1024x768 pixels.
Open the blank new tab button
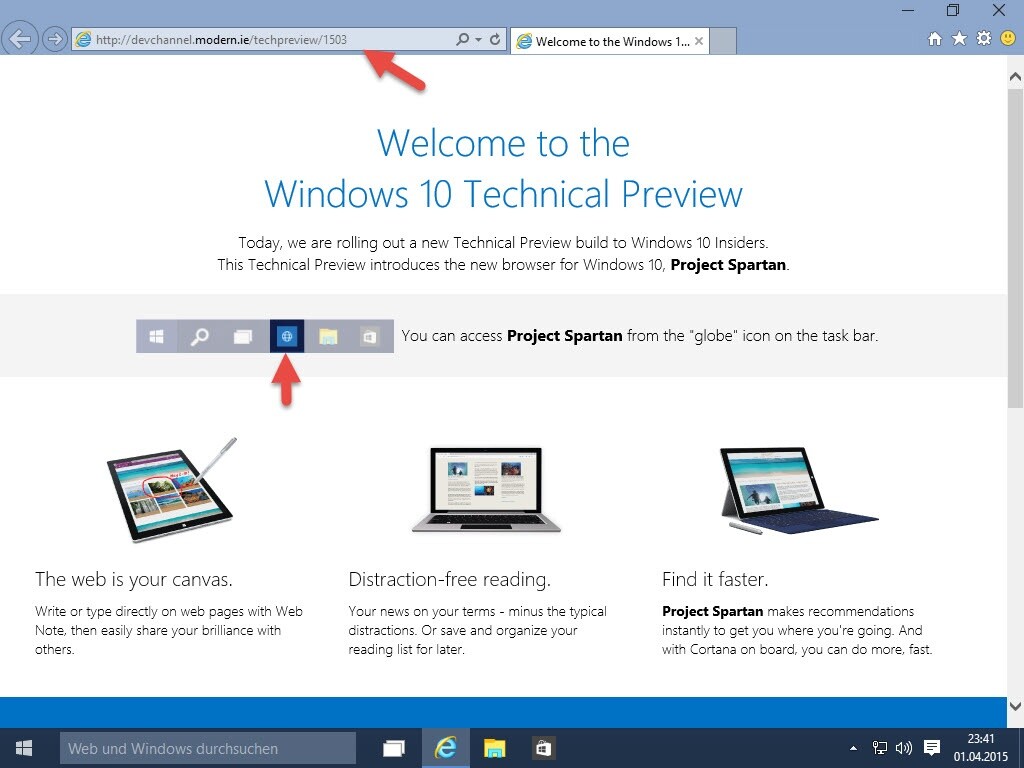(x=724, y=42)
